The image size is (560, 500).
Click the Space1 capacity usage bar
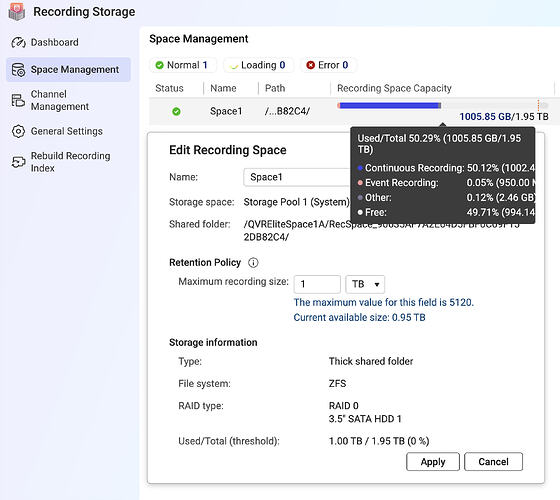click(x=442, y=106)
